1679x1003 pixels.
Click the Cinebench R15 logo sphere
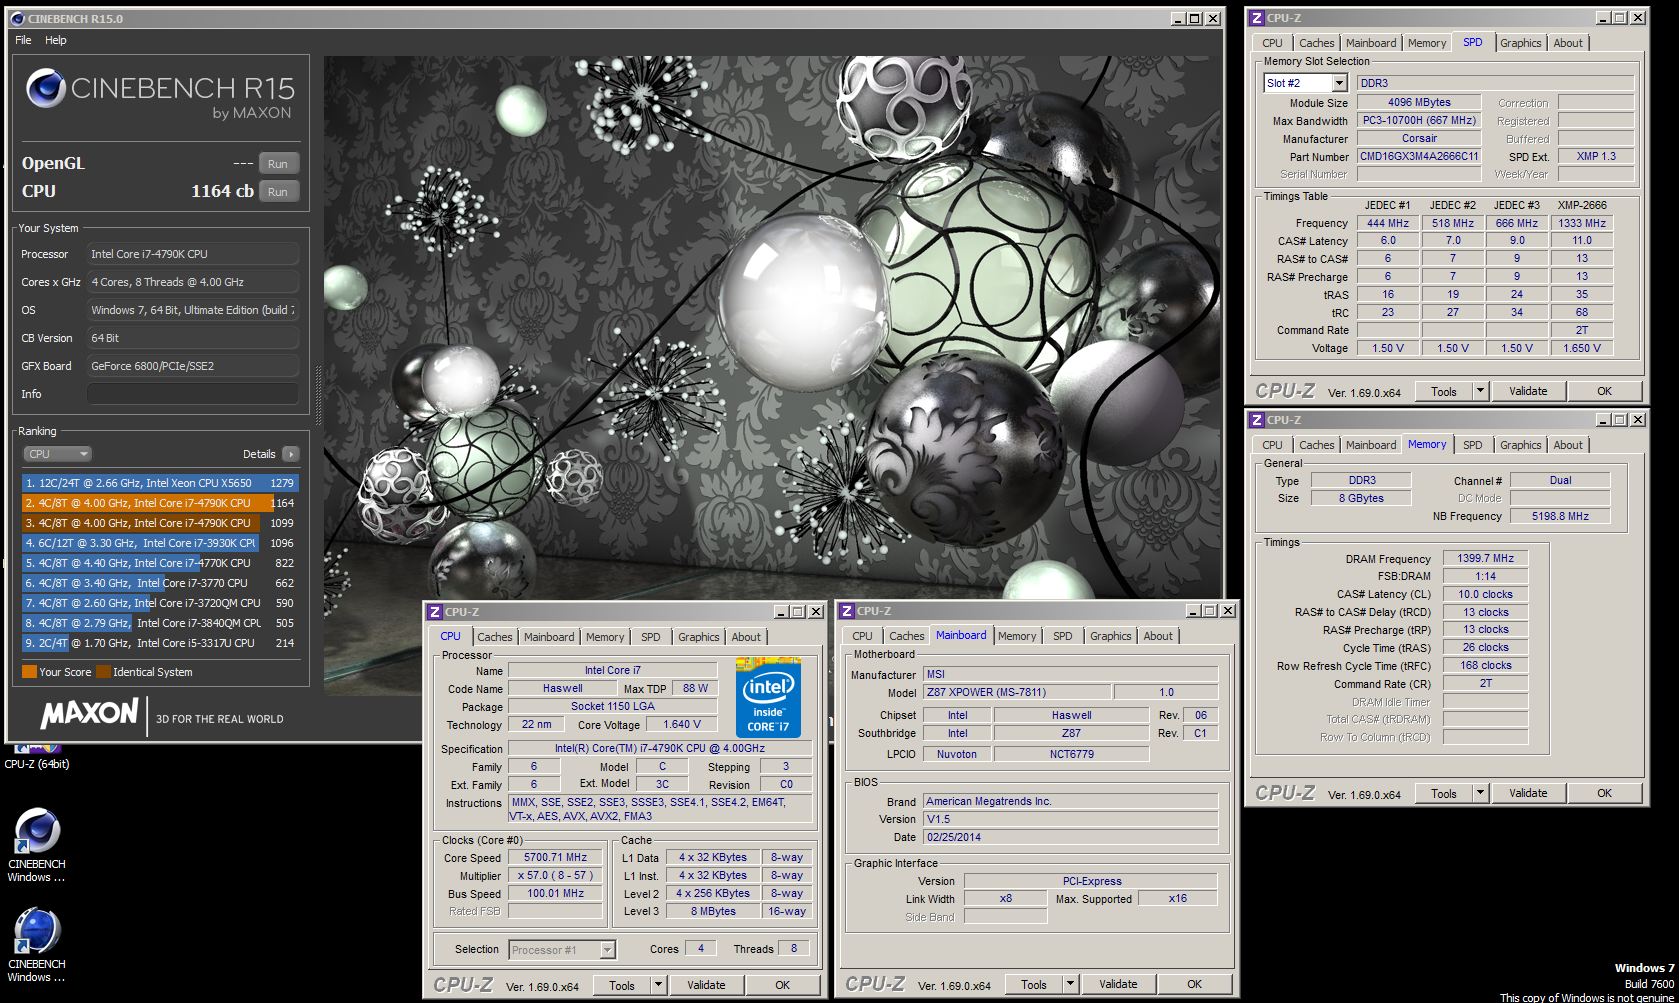(x=45, y=88)
